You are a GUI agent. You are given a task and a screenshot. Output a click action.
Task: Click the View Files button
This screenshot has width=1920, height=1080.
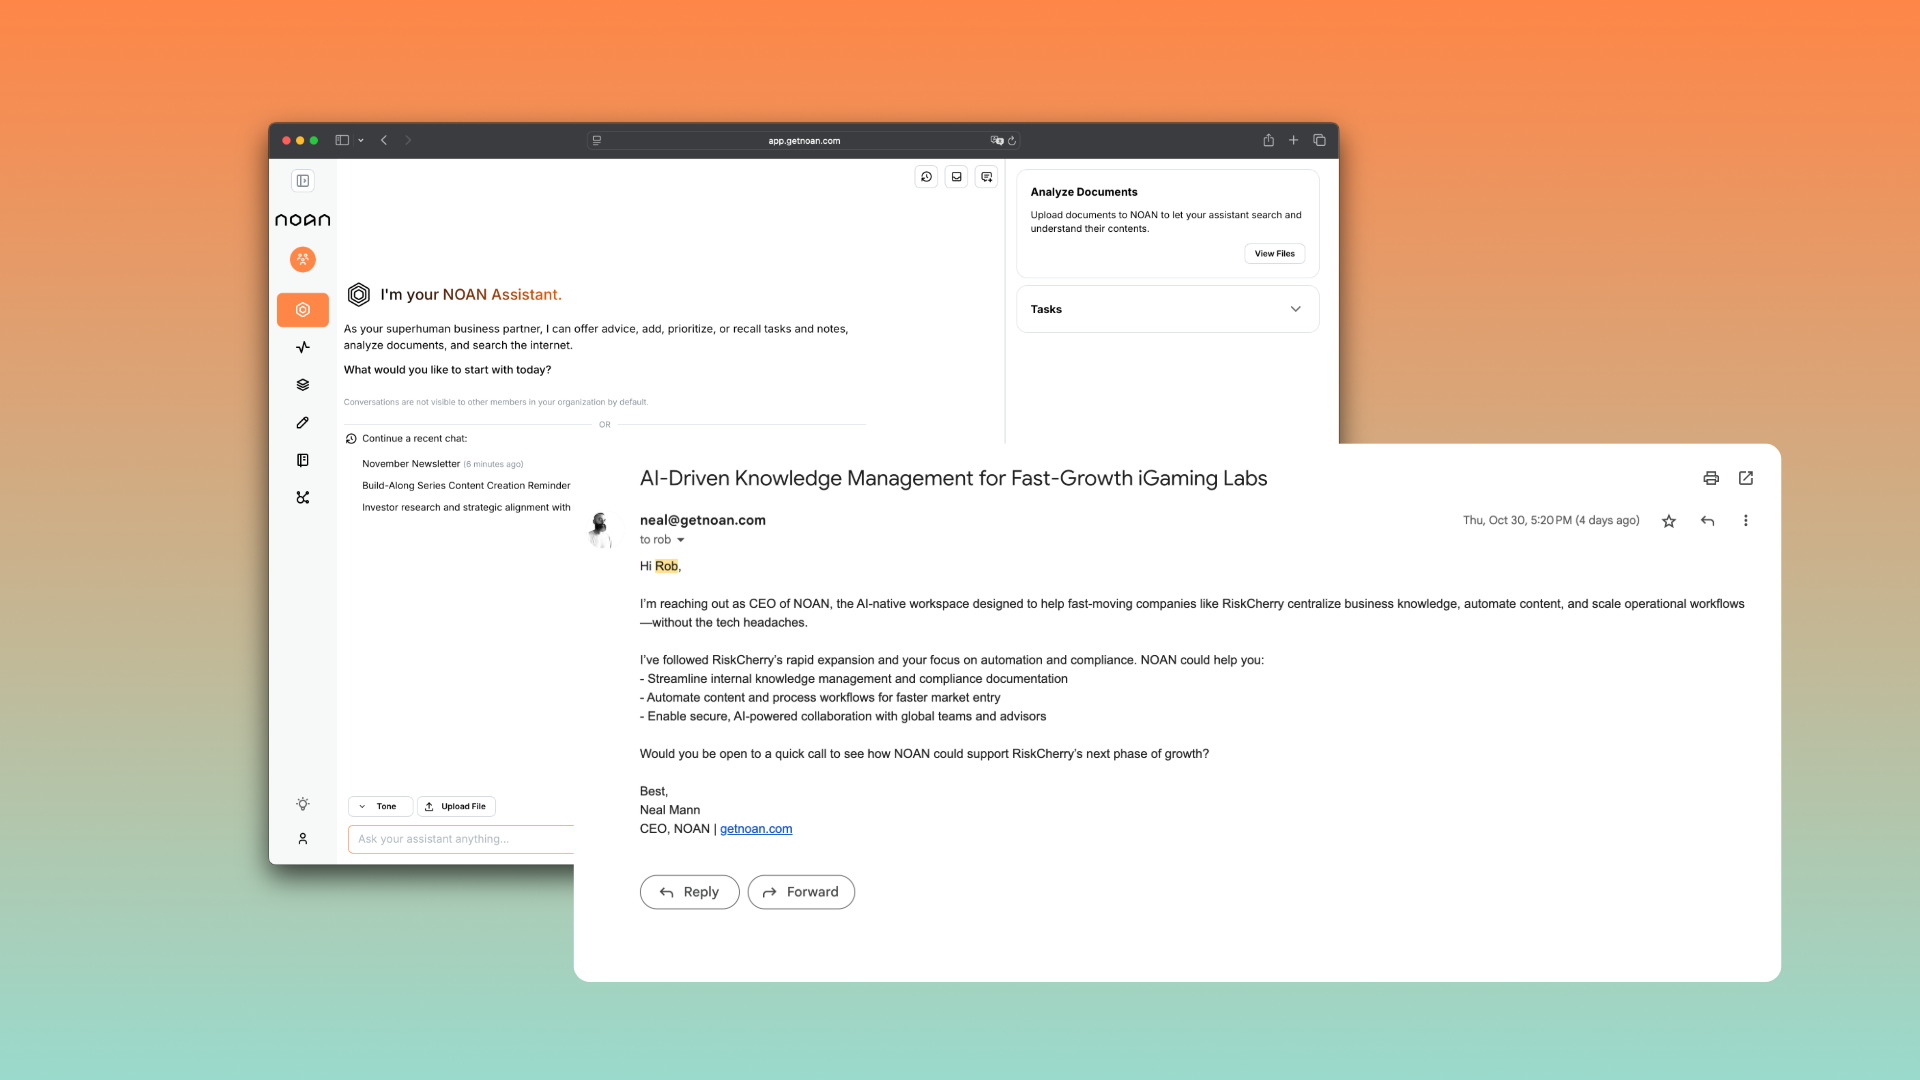pyautogui.click(x=1274, y=254)
